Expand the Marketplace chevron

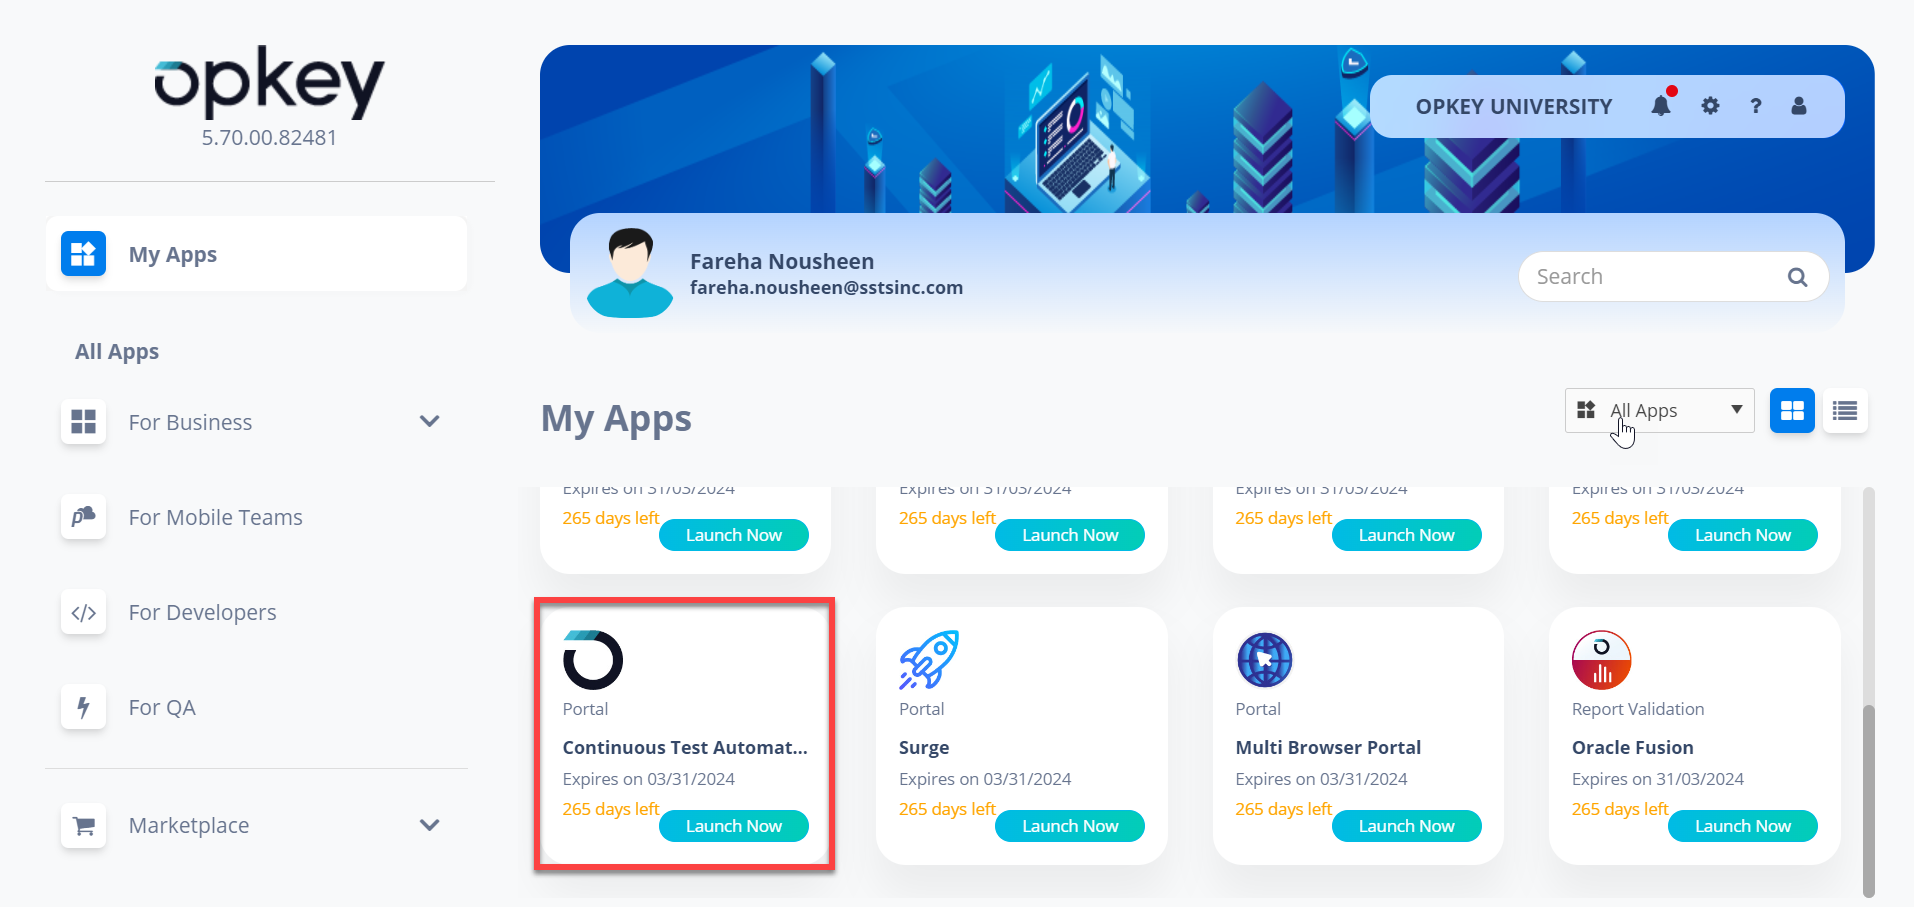[x=430, y=825]
